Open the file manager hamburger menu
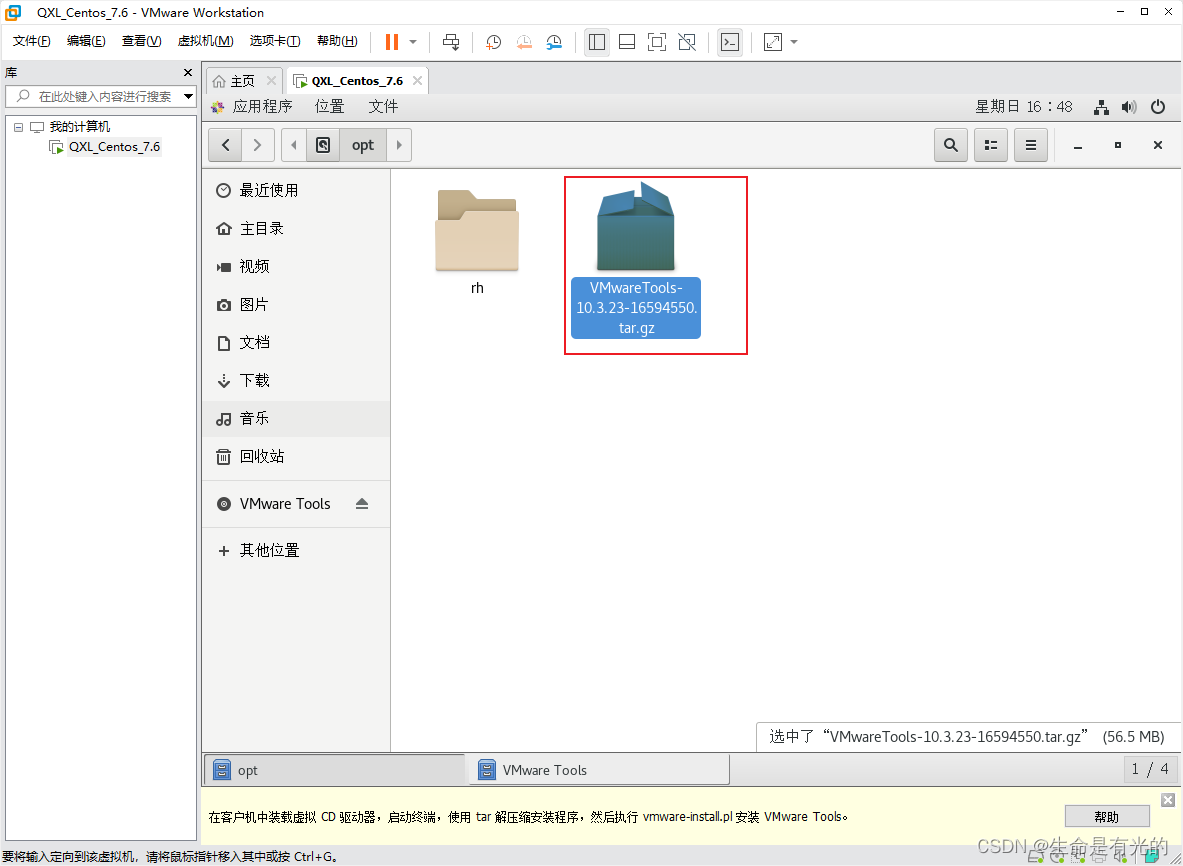The height and width of the screenshot is (866, 1183). [1031, 145]
